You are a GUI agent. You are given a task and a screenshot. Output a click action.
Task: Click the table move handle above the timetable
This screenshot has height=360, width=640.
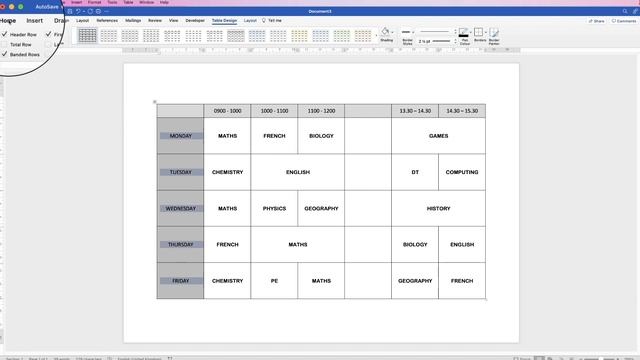pos(155,102)
